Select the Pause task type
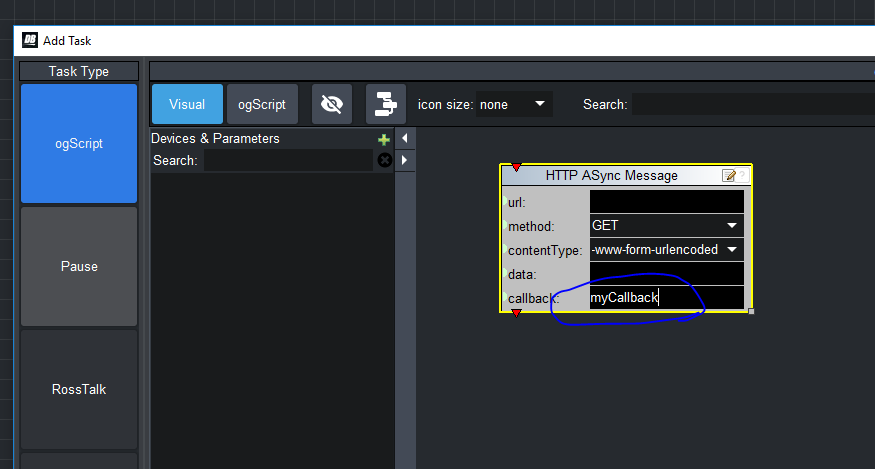The width and height of the screenshot is (875, 469). click(79, 266)
